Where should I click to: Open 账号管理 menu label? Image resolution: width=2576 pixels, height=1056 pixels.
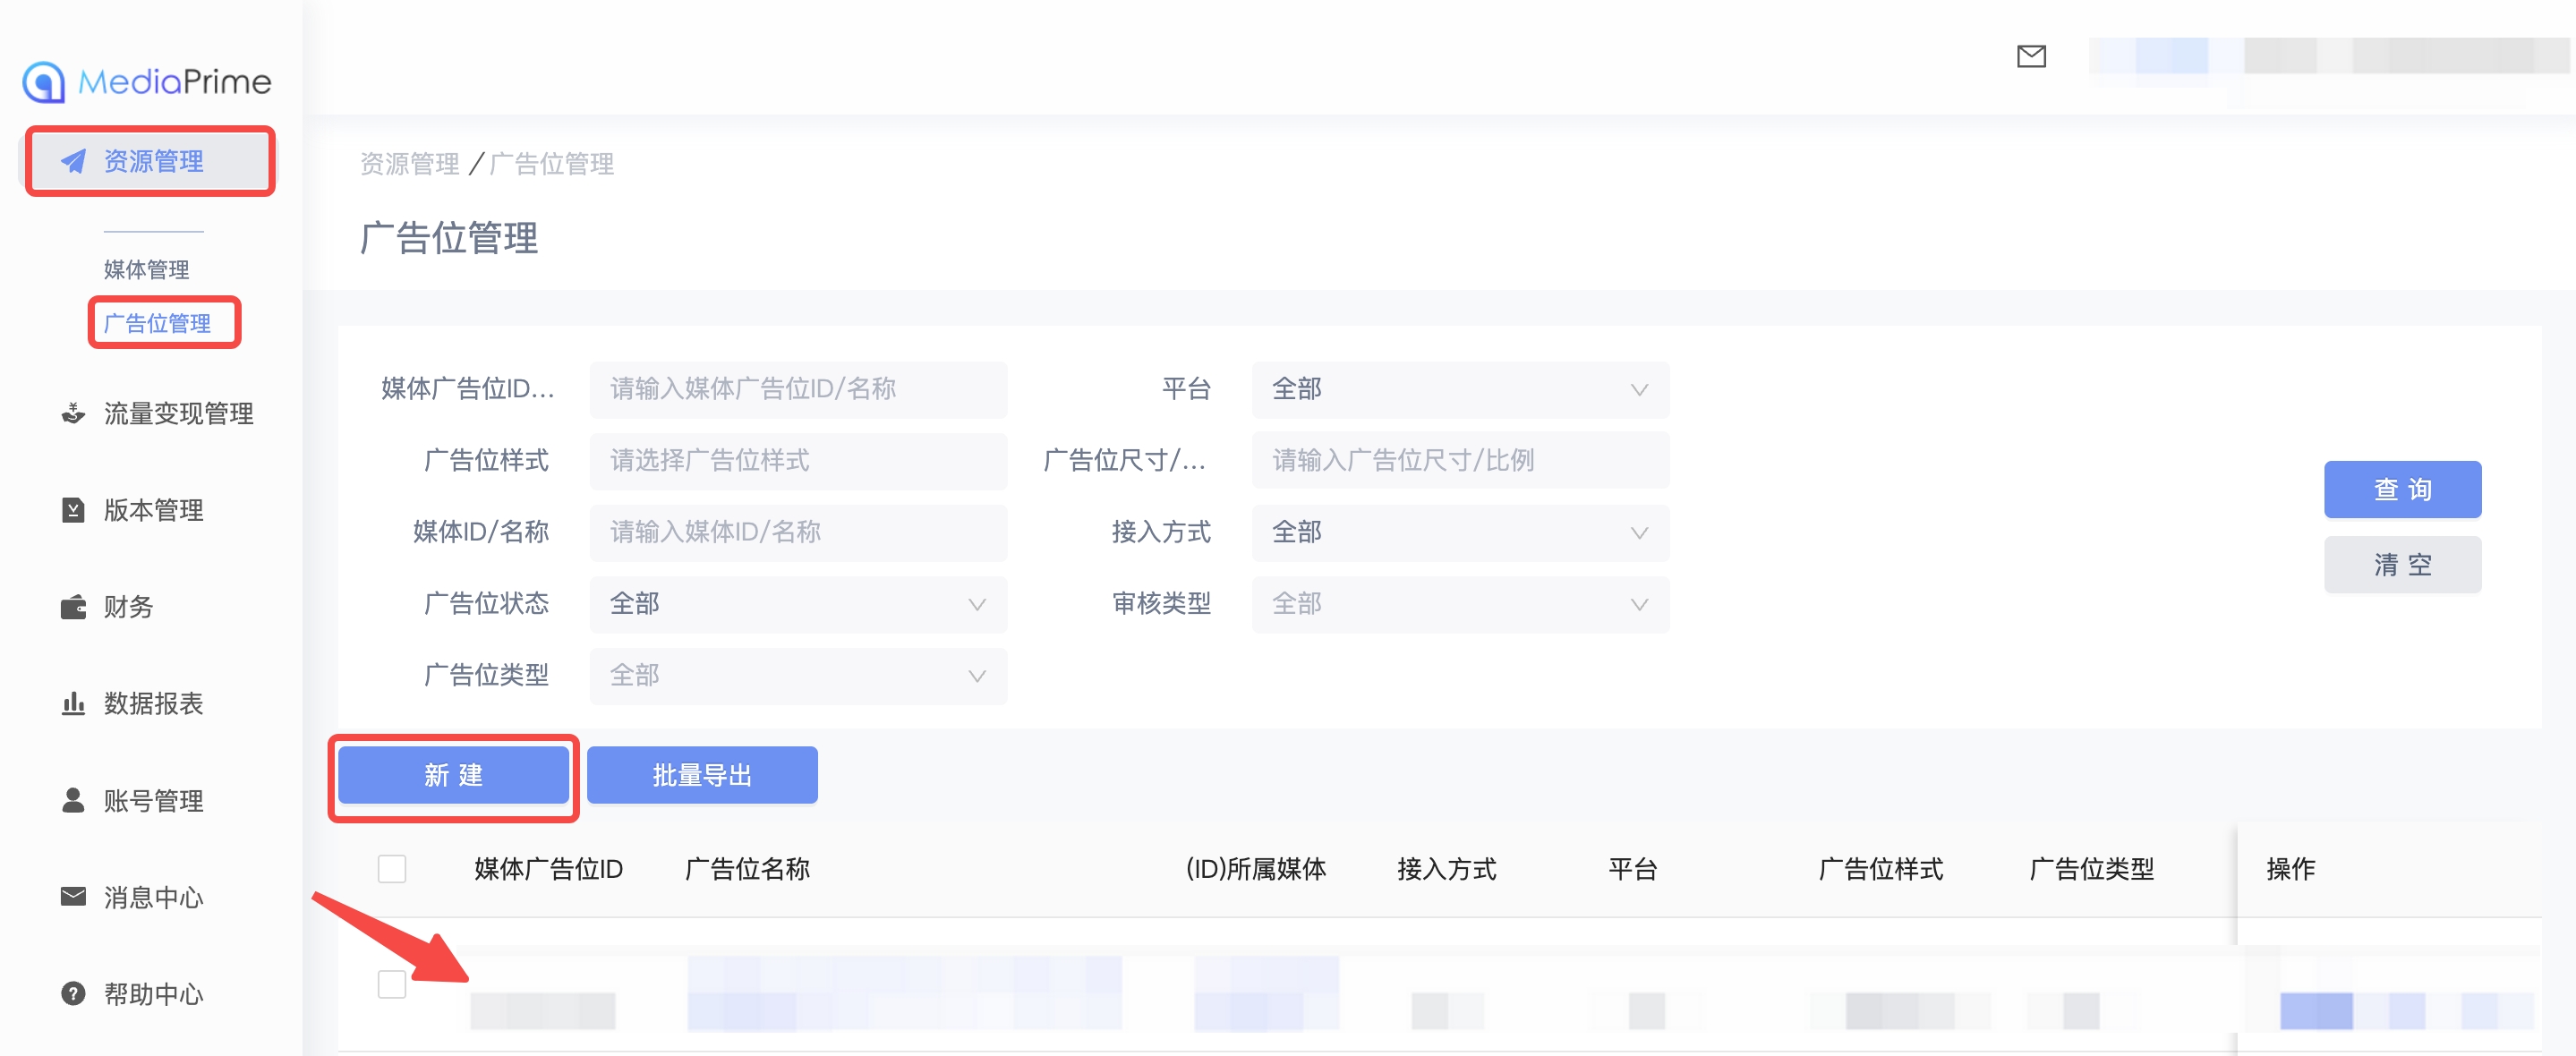pos(154,800)
